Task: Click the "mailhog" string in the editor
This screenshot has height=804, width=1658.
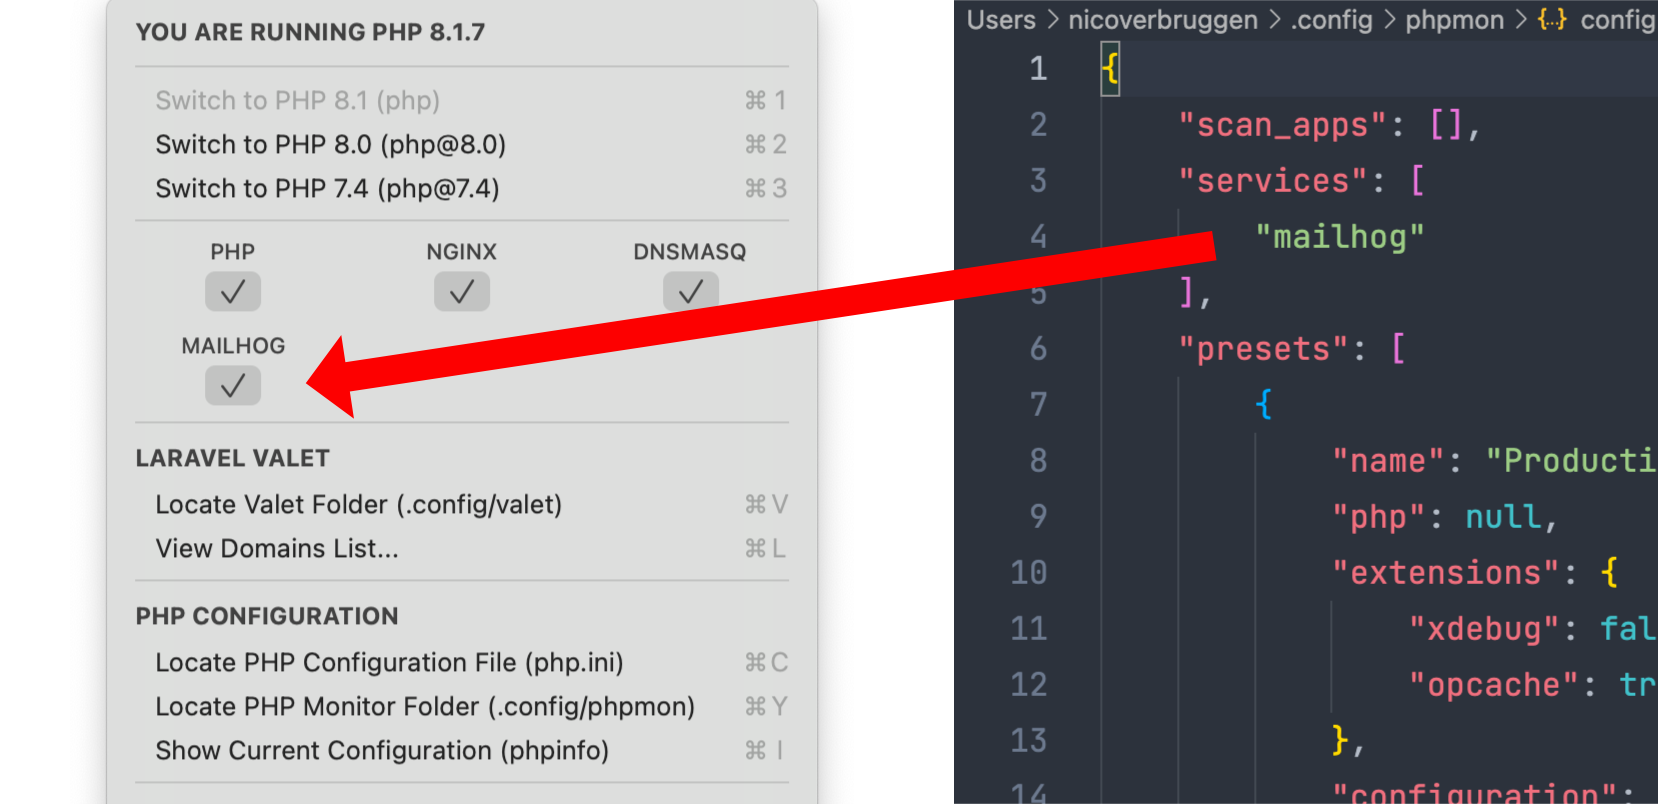Action: [x=1340, y=238]
